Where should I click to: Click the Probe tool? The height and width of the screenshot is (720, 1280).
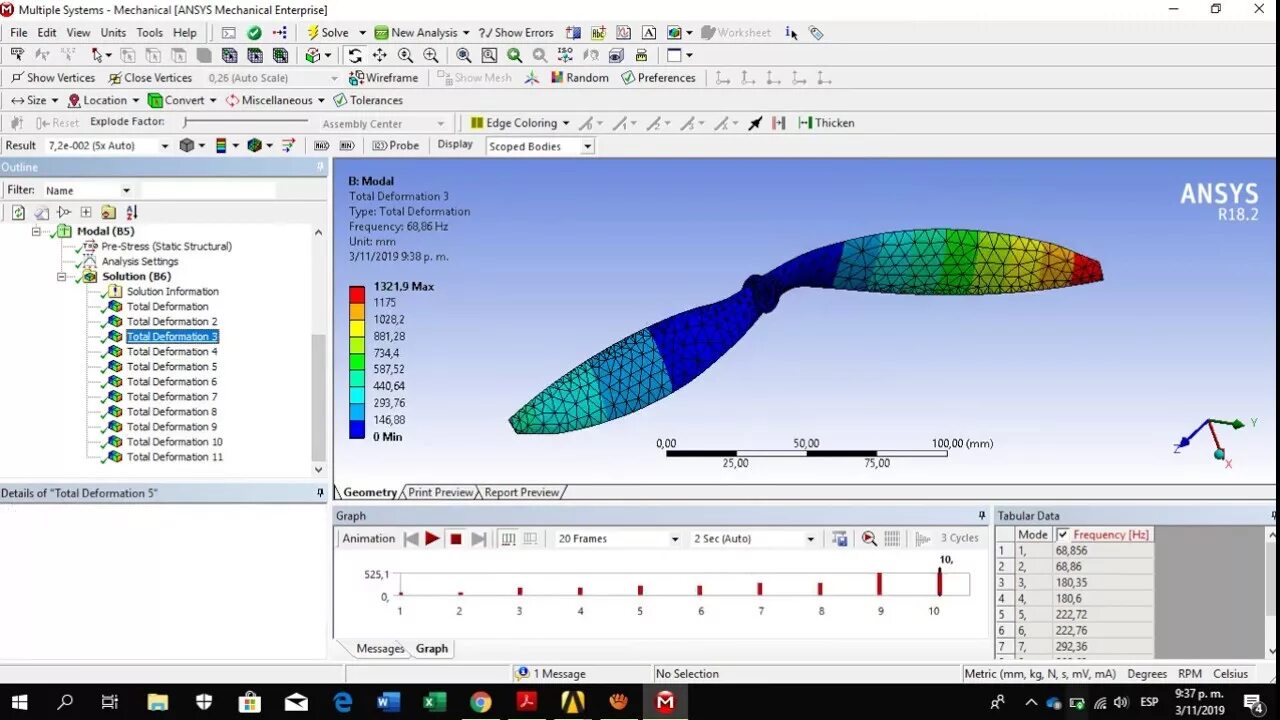tap(395, 146)
